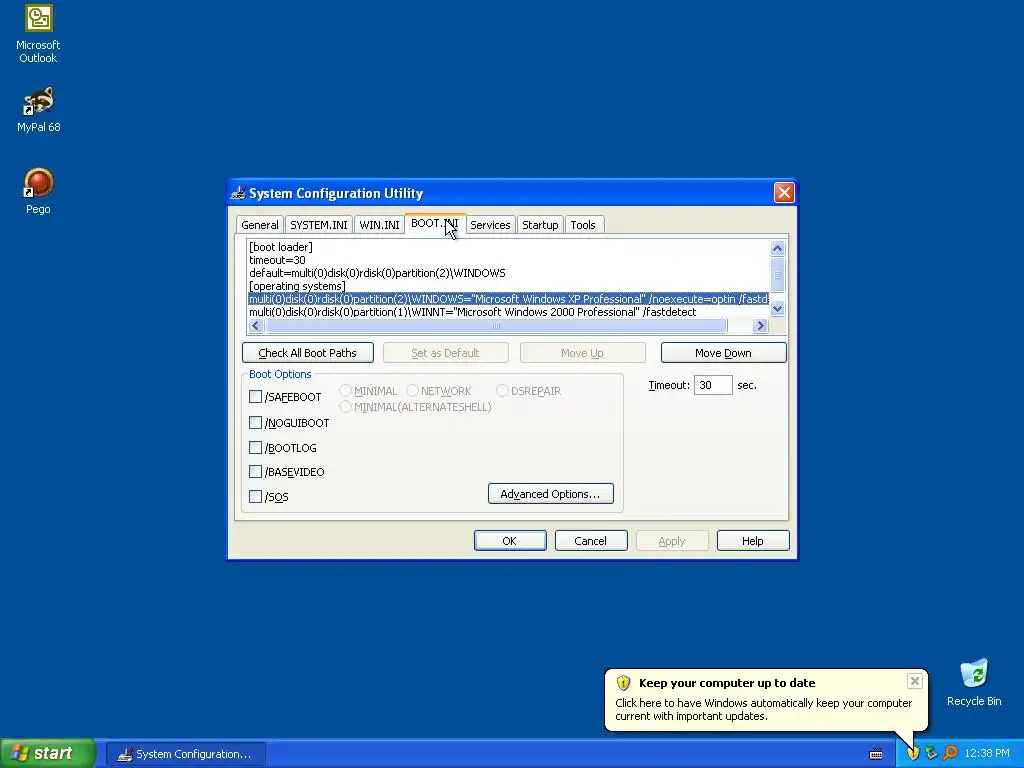This screenshot has height=768, width=1024.
Task: Click Check All Boot Paths button
Action: 308,353
